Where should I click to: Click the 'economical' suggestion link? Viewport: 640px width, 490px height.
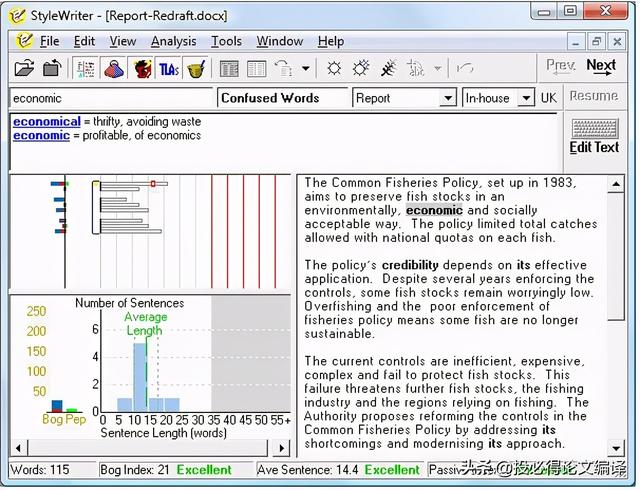tap(46, 121)
